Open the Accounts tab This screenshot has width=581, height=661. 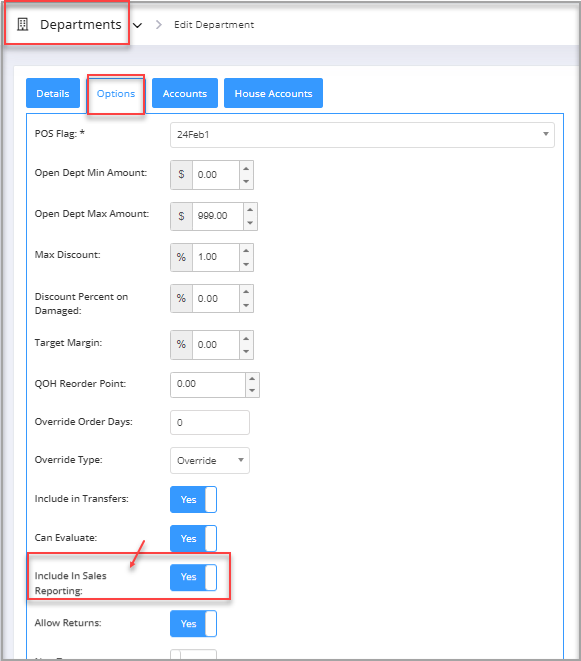185,93
